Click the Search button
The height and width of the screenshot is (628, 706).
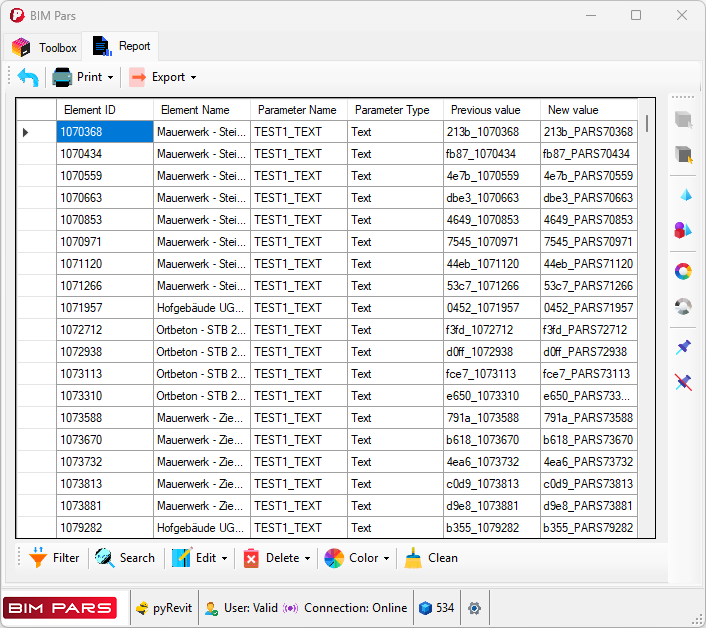click(125, 558)
